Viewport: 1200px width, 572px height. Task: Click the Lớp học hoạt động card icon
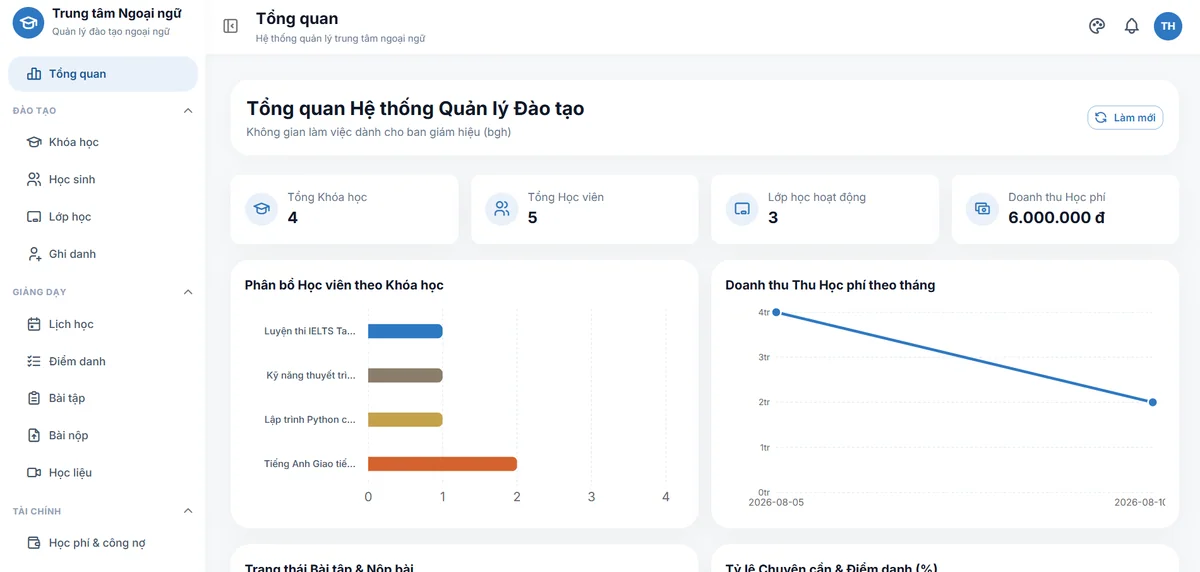coord(742,209)
